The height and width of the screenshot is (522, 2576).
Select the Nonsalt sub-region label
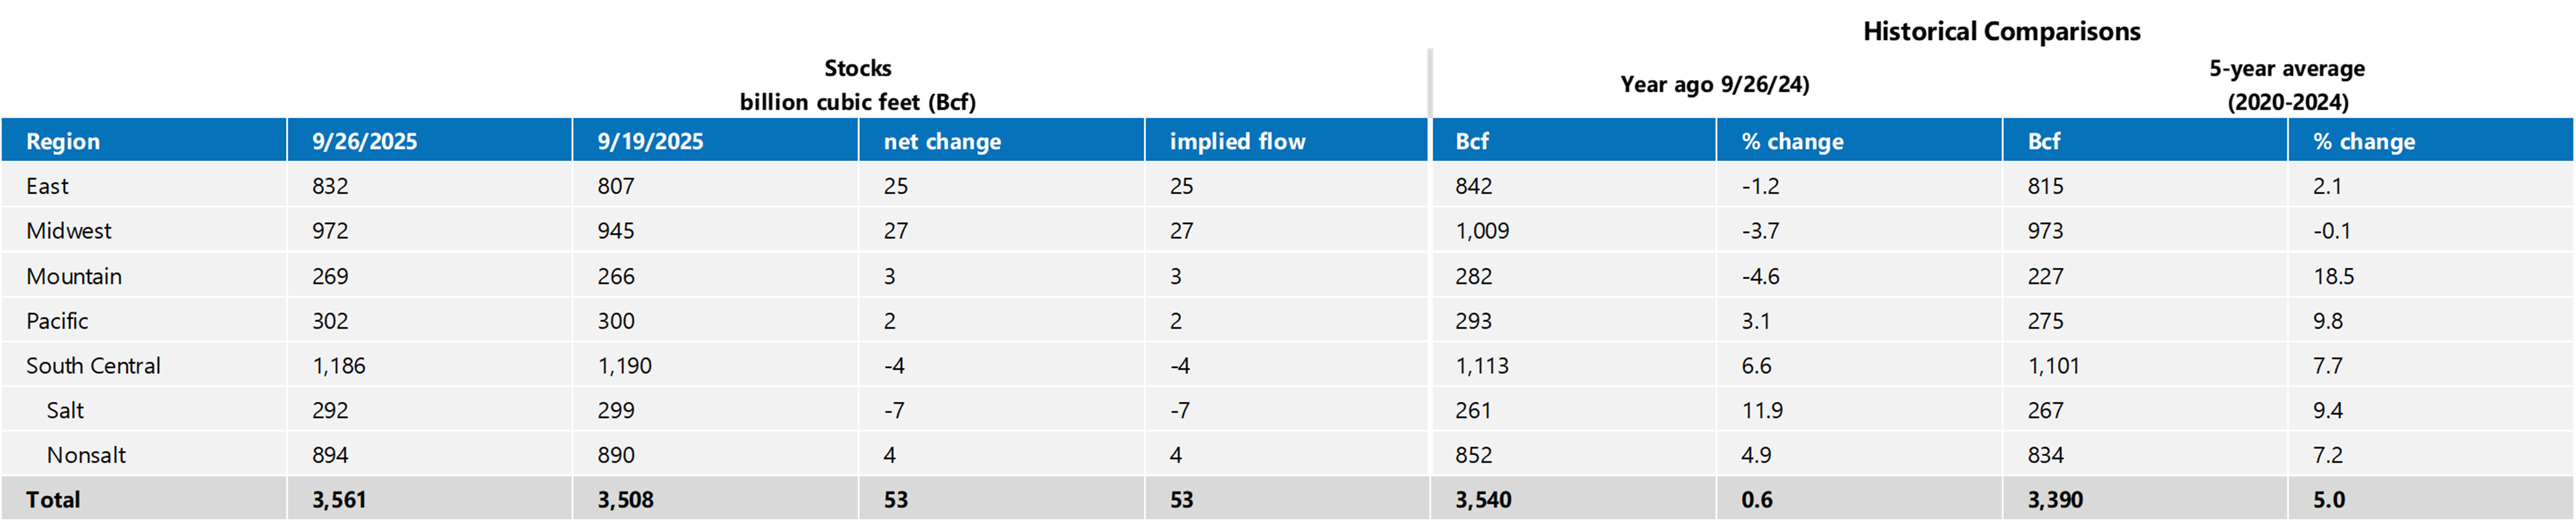(86, 455)
